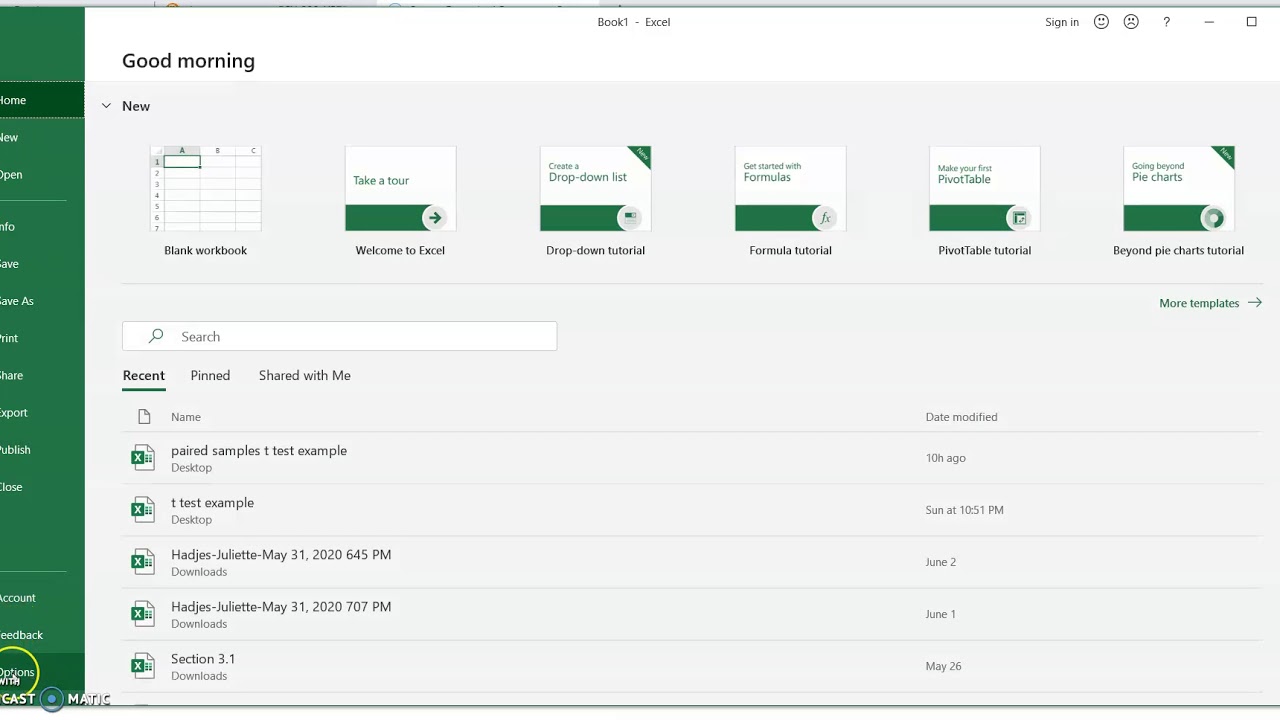Image resolution: width=1280 pixels, height=720 pixels.
Task: Open Hadjes-Juliette-May 31, 2020 645 PM file
Action: coord(281,555)
